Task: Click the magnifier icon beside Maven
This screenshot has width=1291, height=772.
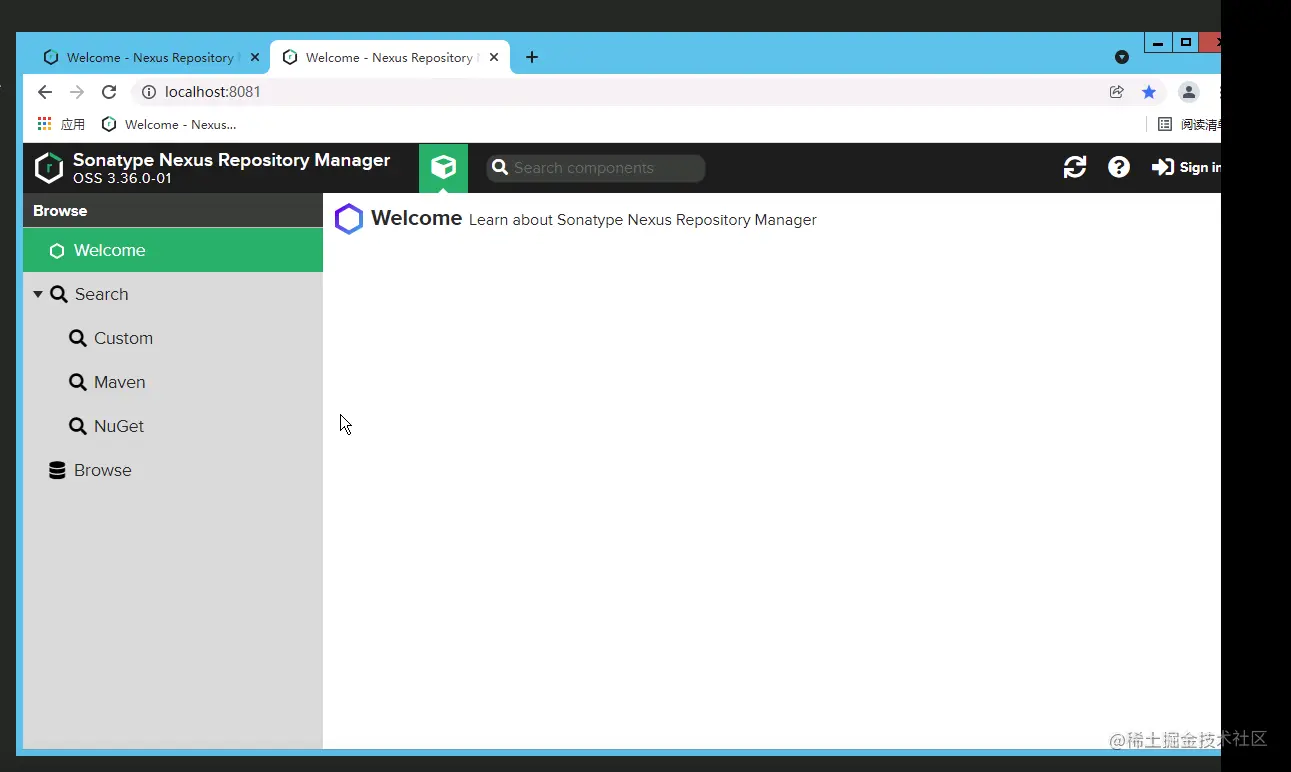Action: 77,382
